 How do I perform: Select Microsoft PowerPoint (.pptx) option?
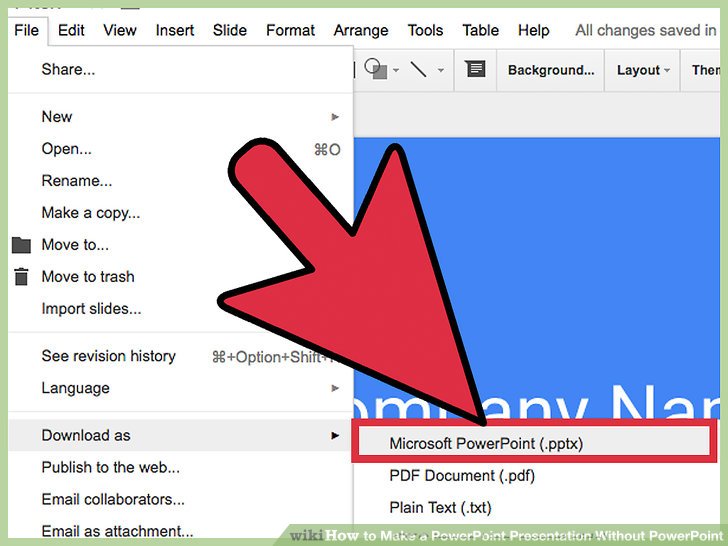click(x=533, y=443)
